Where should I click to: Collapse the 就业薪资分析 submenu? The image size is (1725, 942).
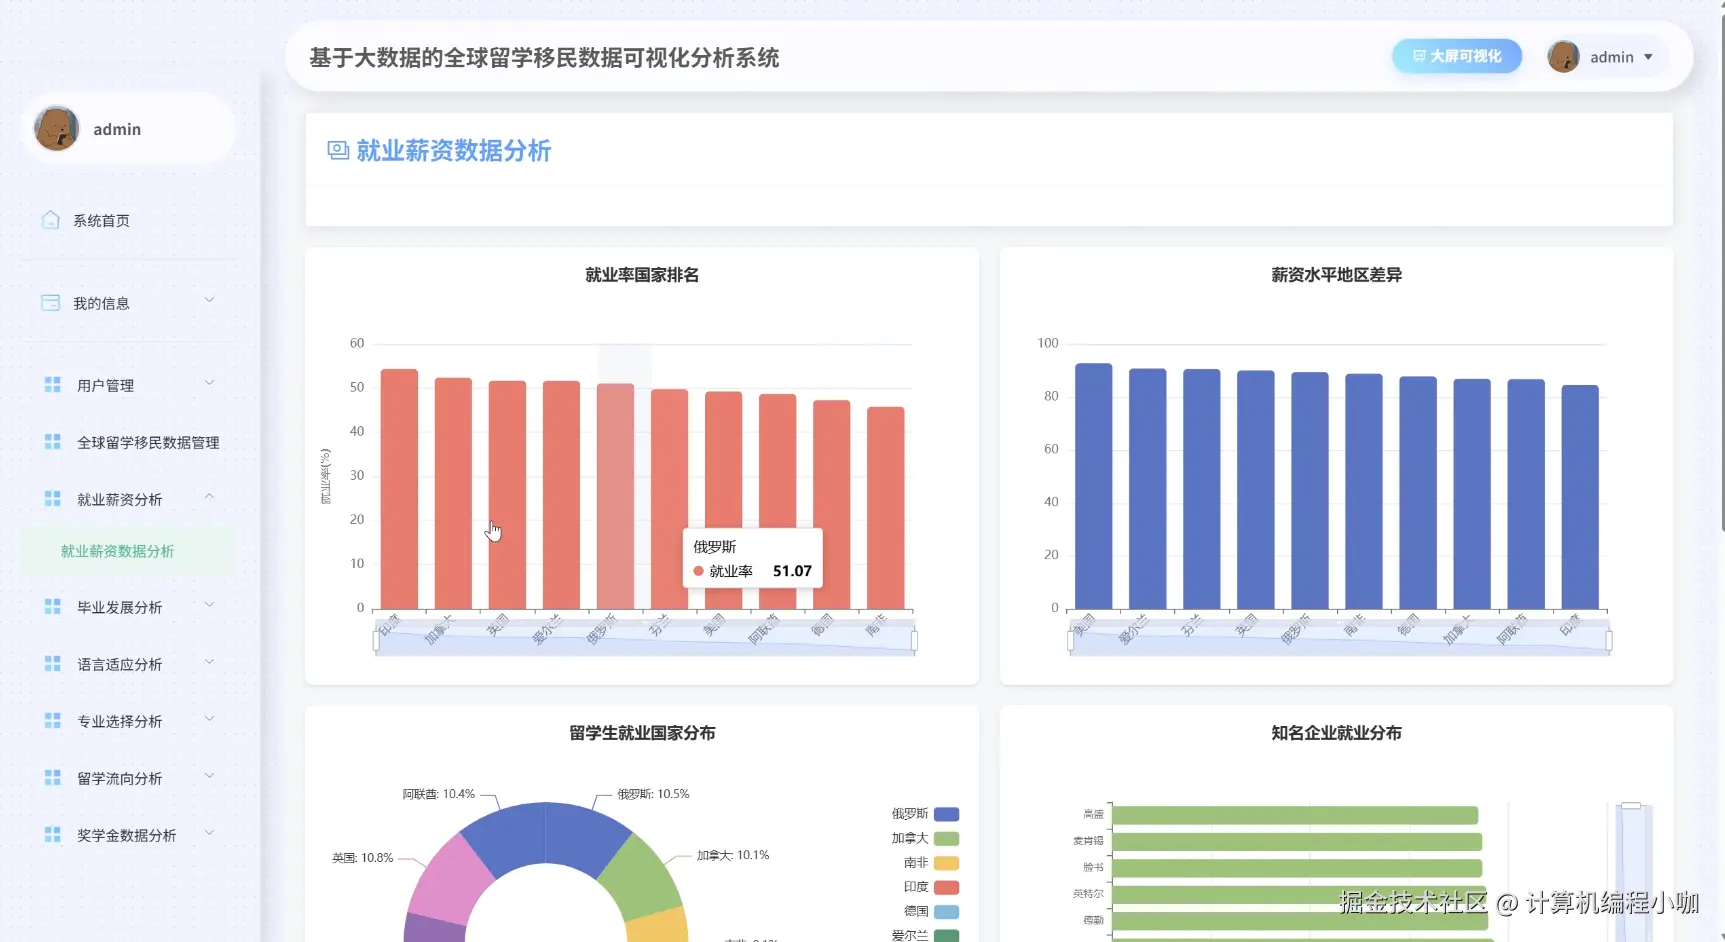point(120,497)
